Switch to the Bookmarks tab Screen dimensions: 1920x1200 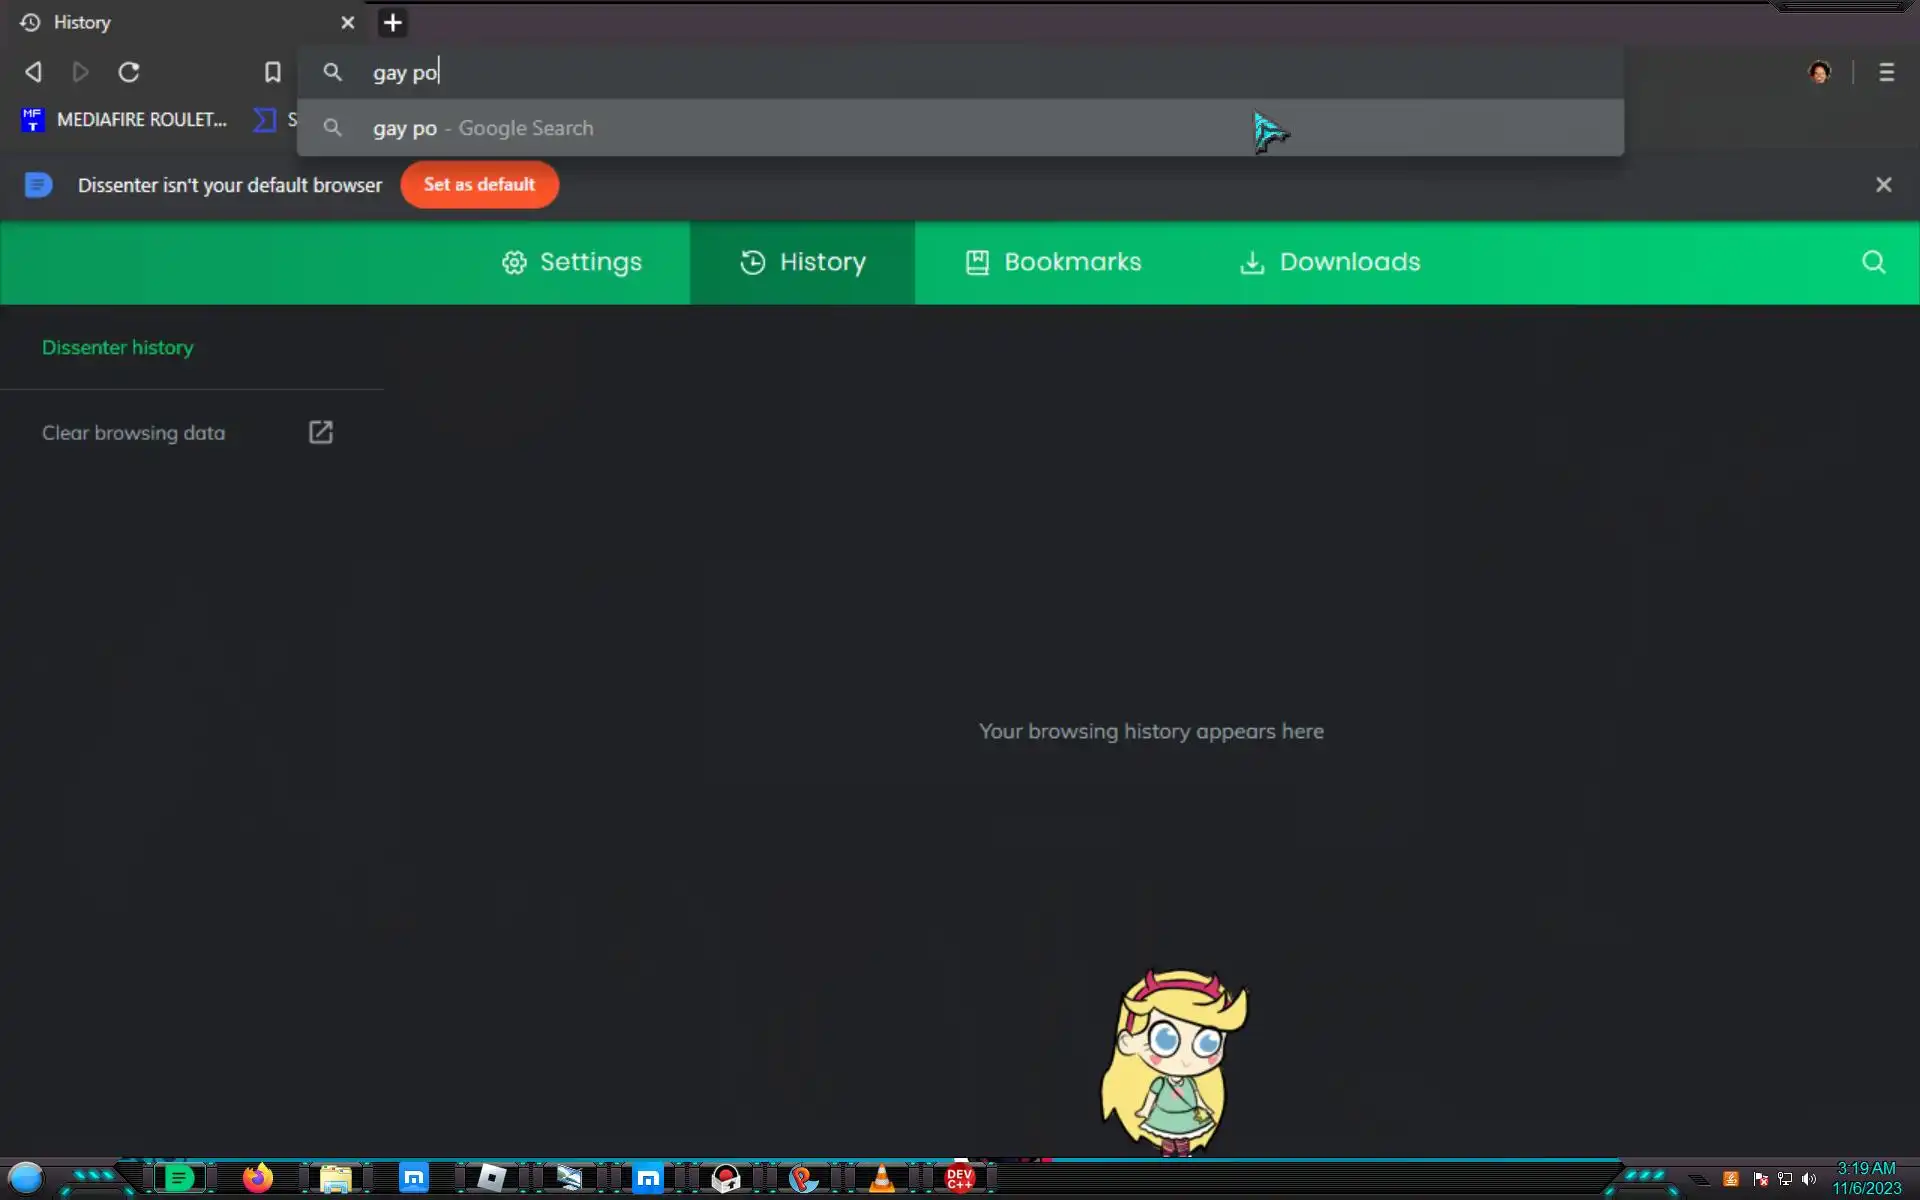1053,262
